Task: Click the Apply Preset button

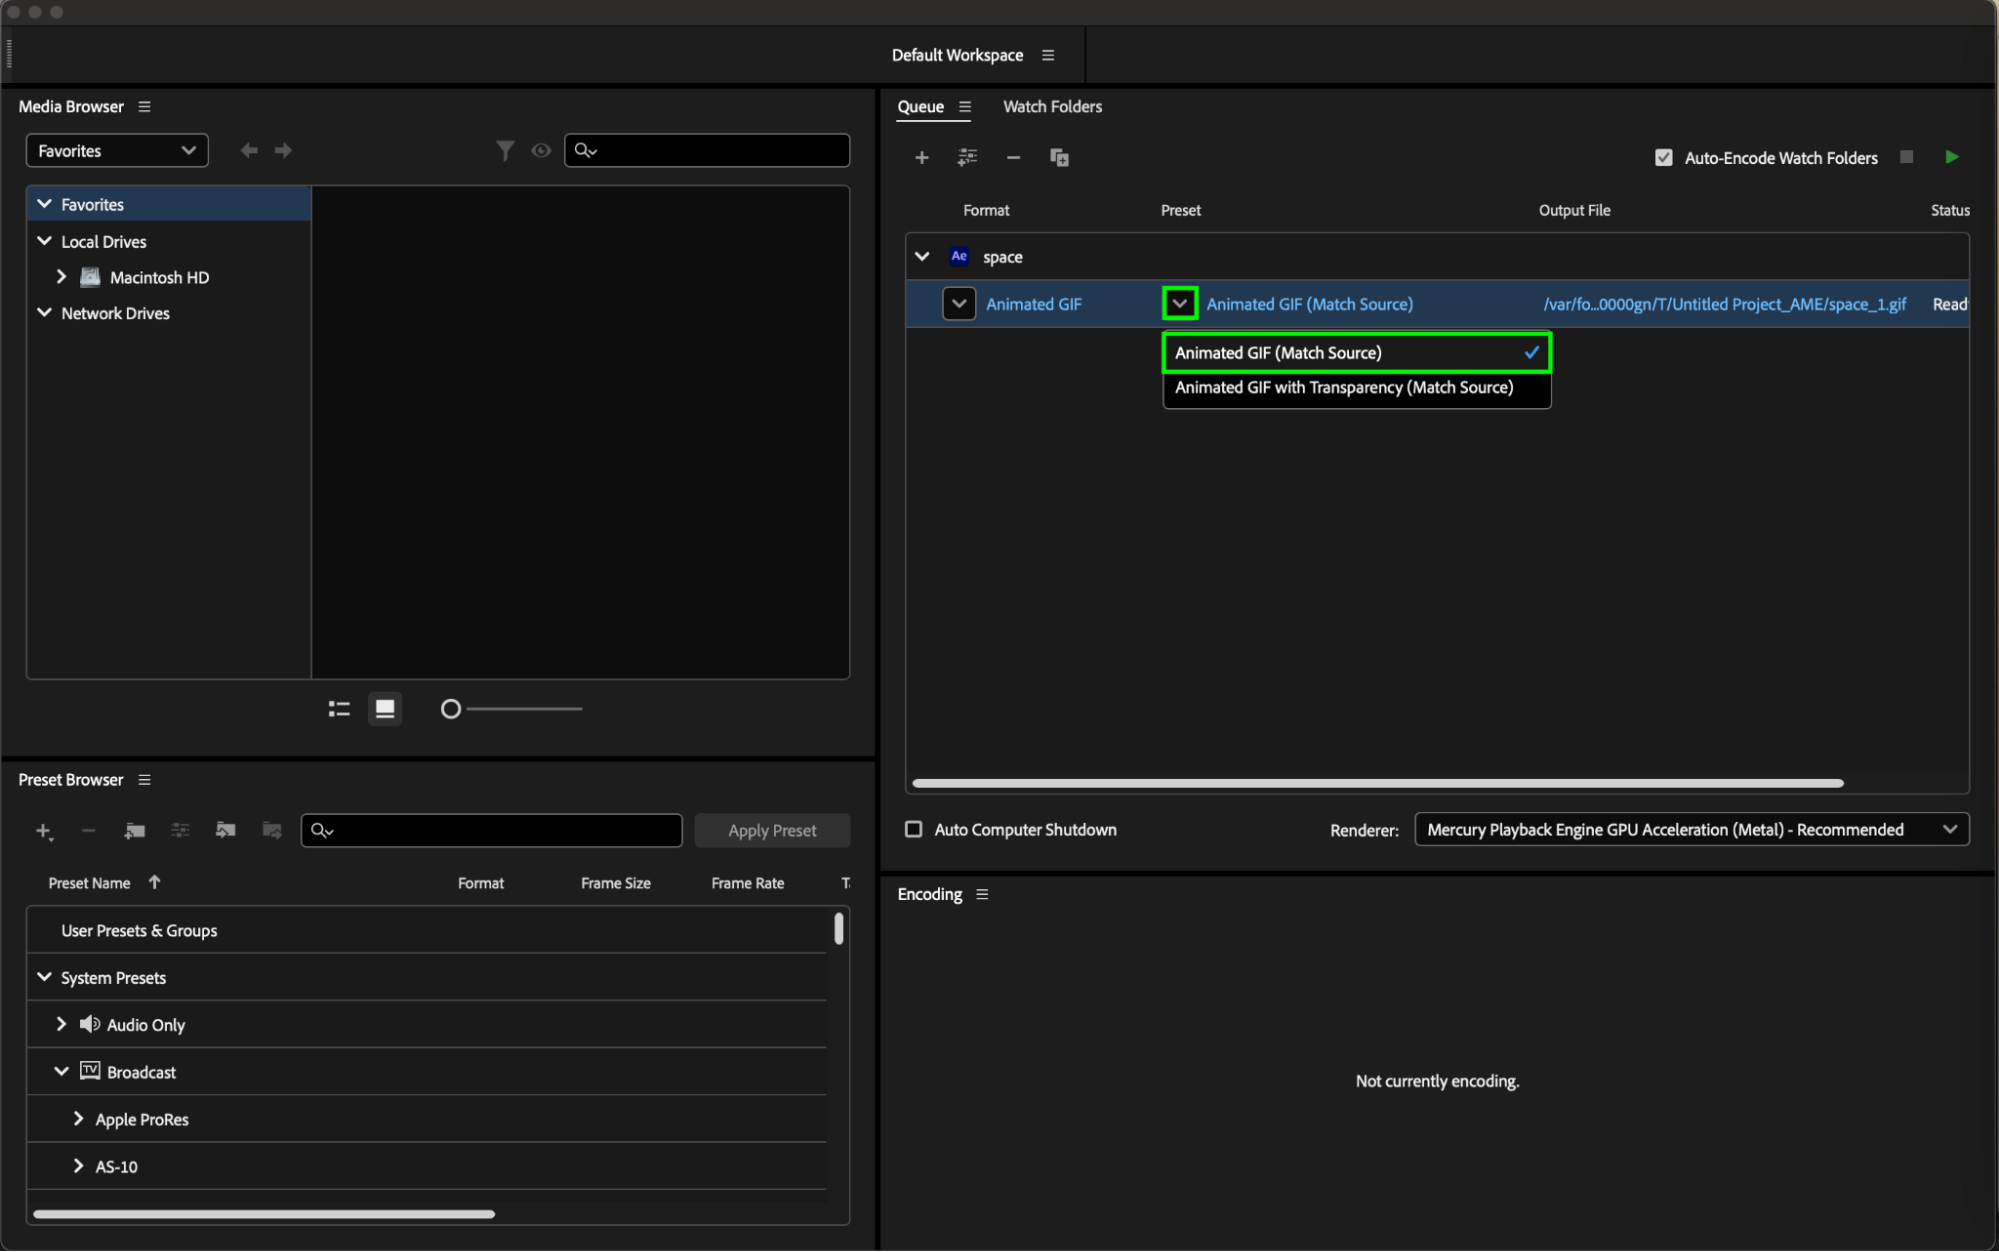Action: coord(772,831)
